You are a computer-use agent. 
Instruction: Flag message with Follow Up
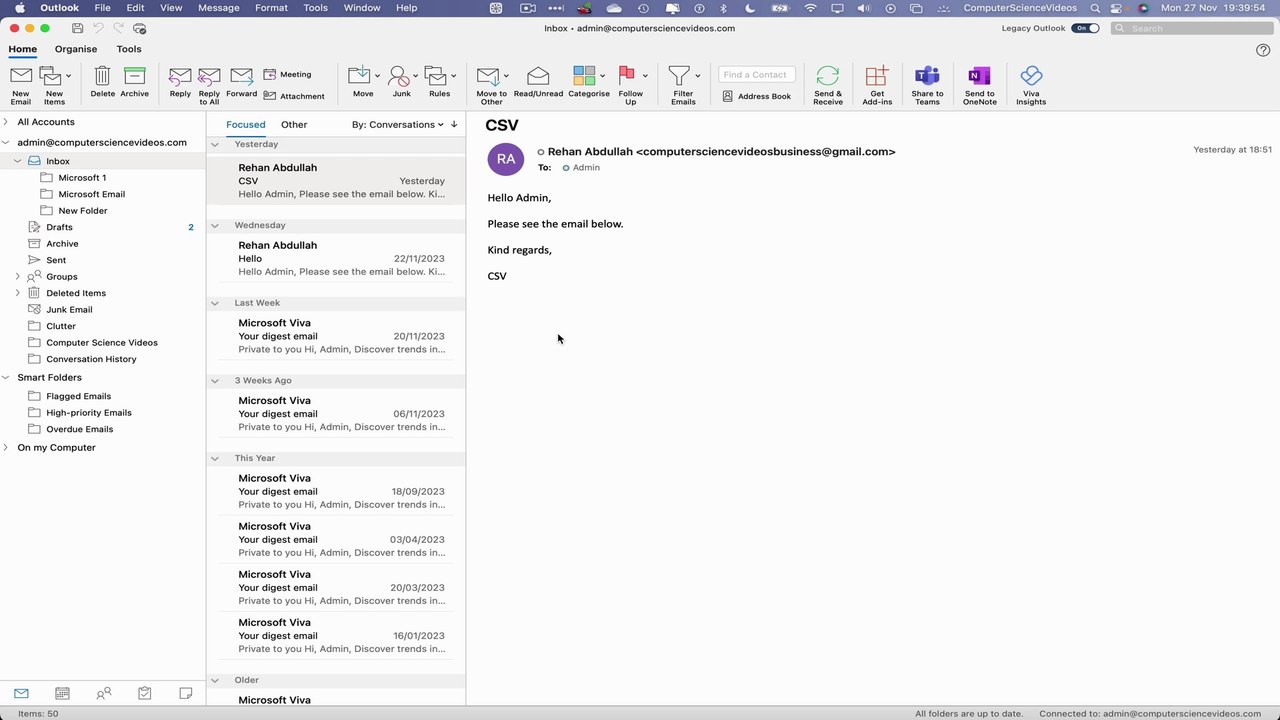point(631,86)
